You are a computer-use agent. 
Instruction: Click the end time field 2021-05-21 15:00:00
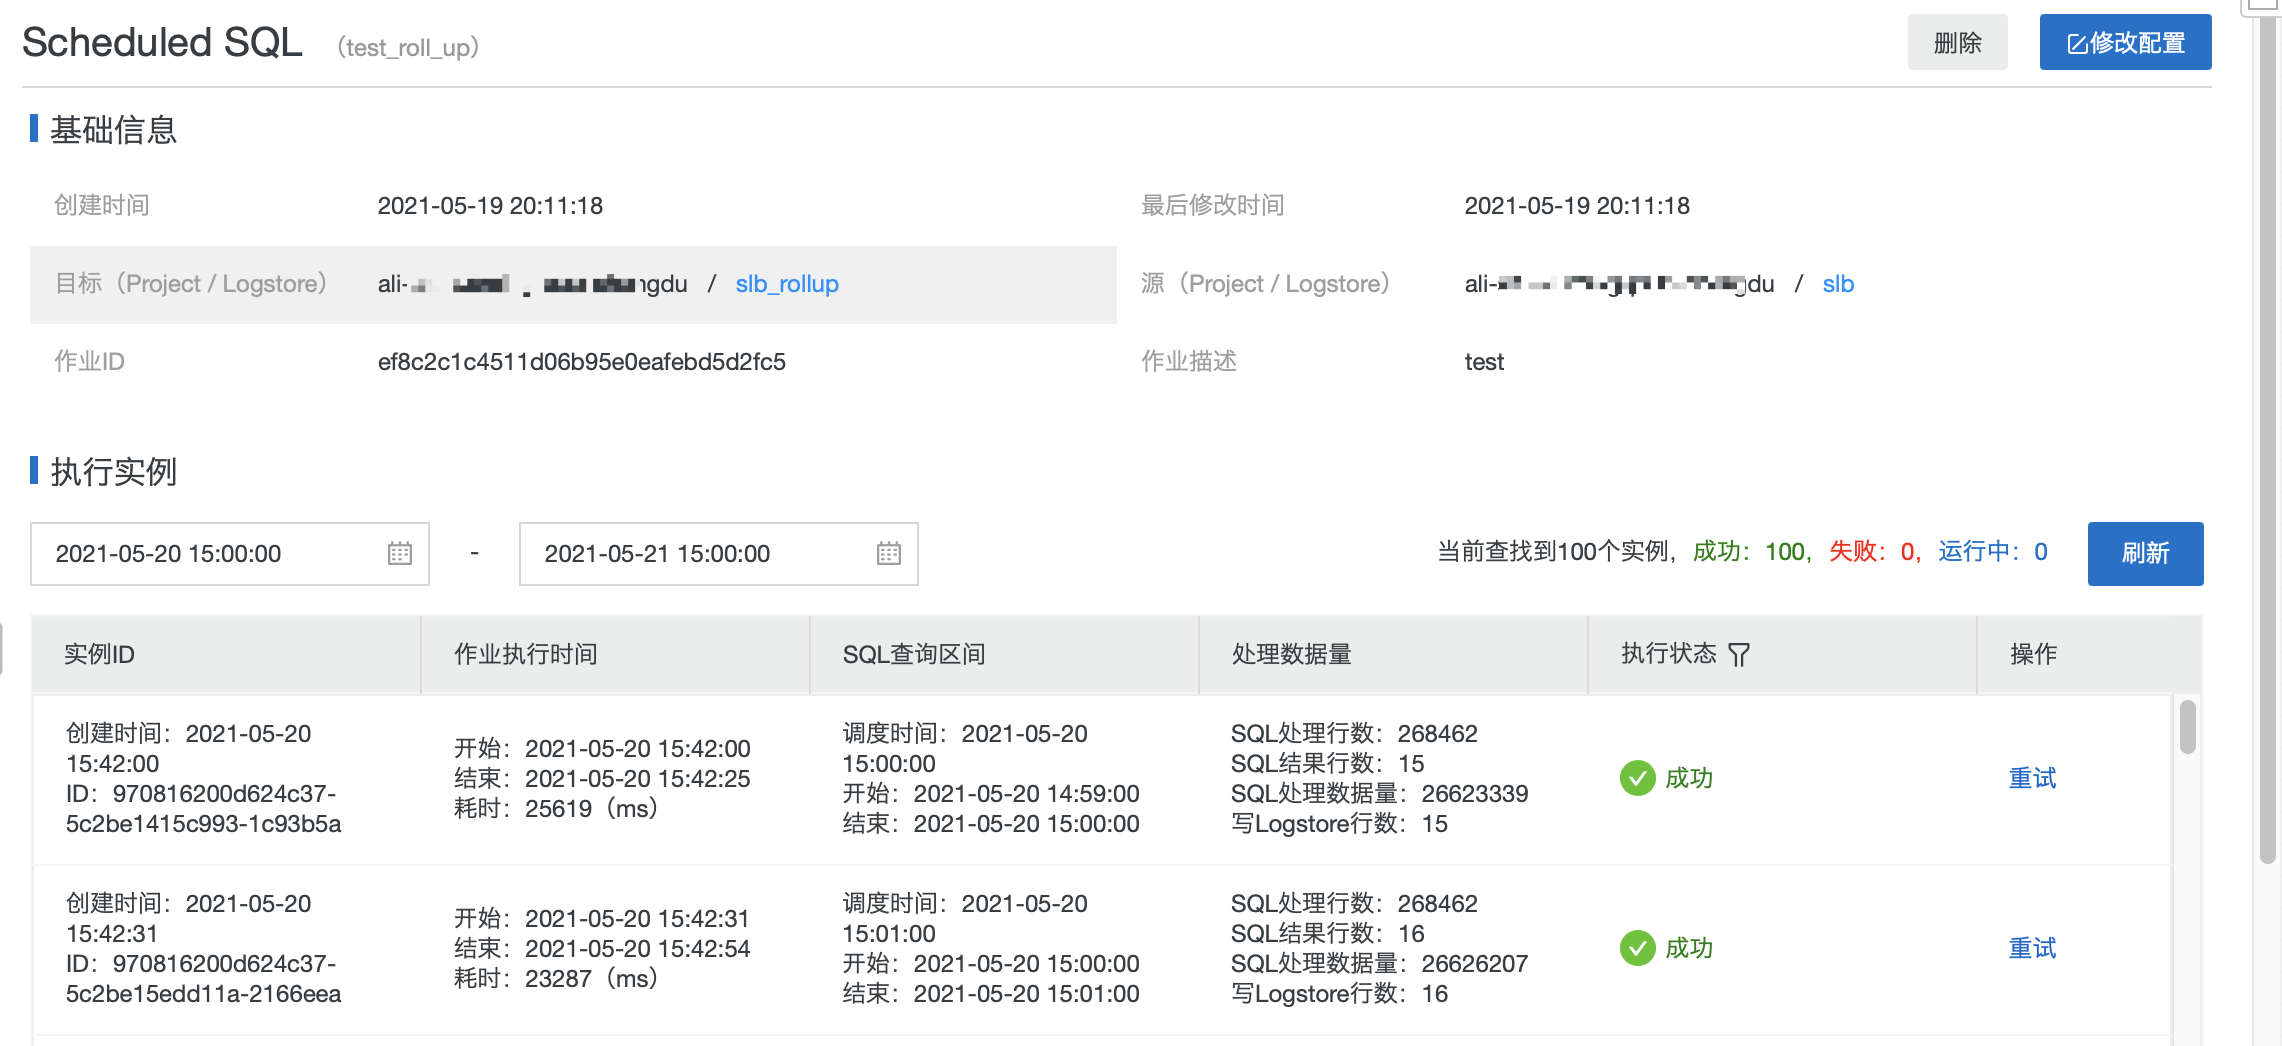click(718, 554)
